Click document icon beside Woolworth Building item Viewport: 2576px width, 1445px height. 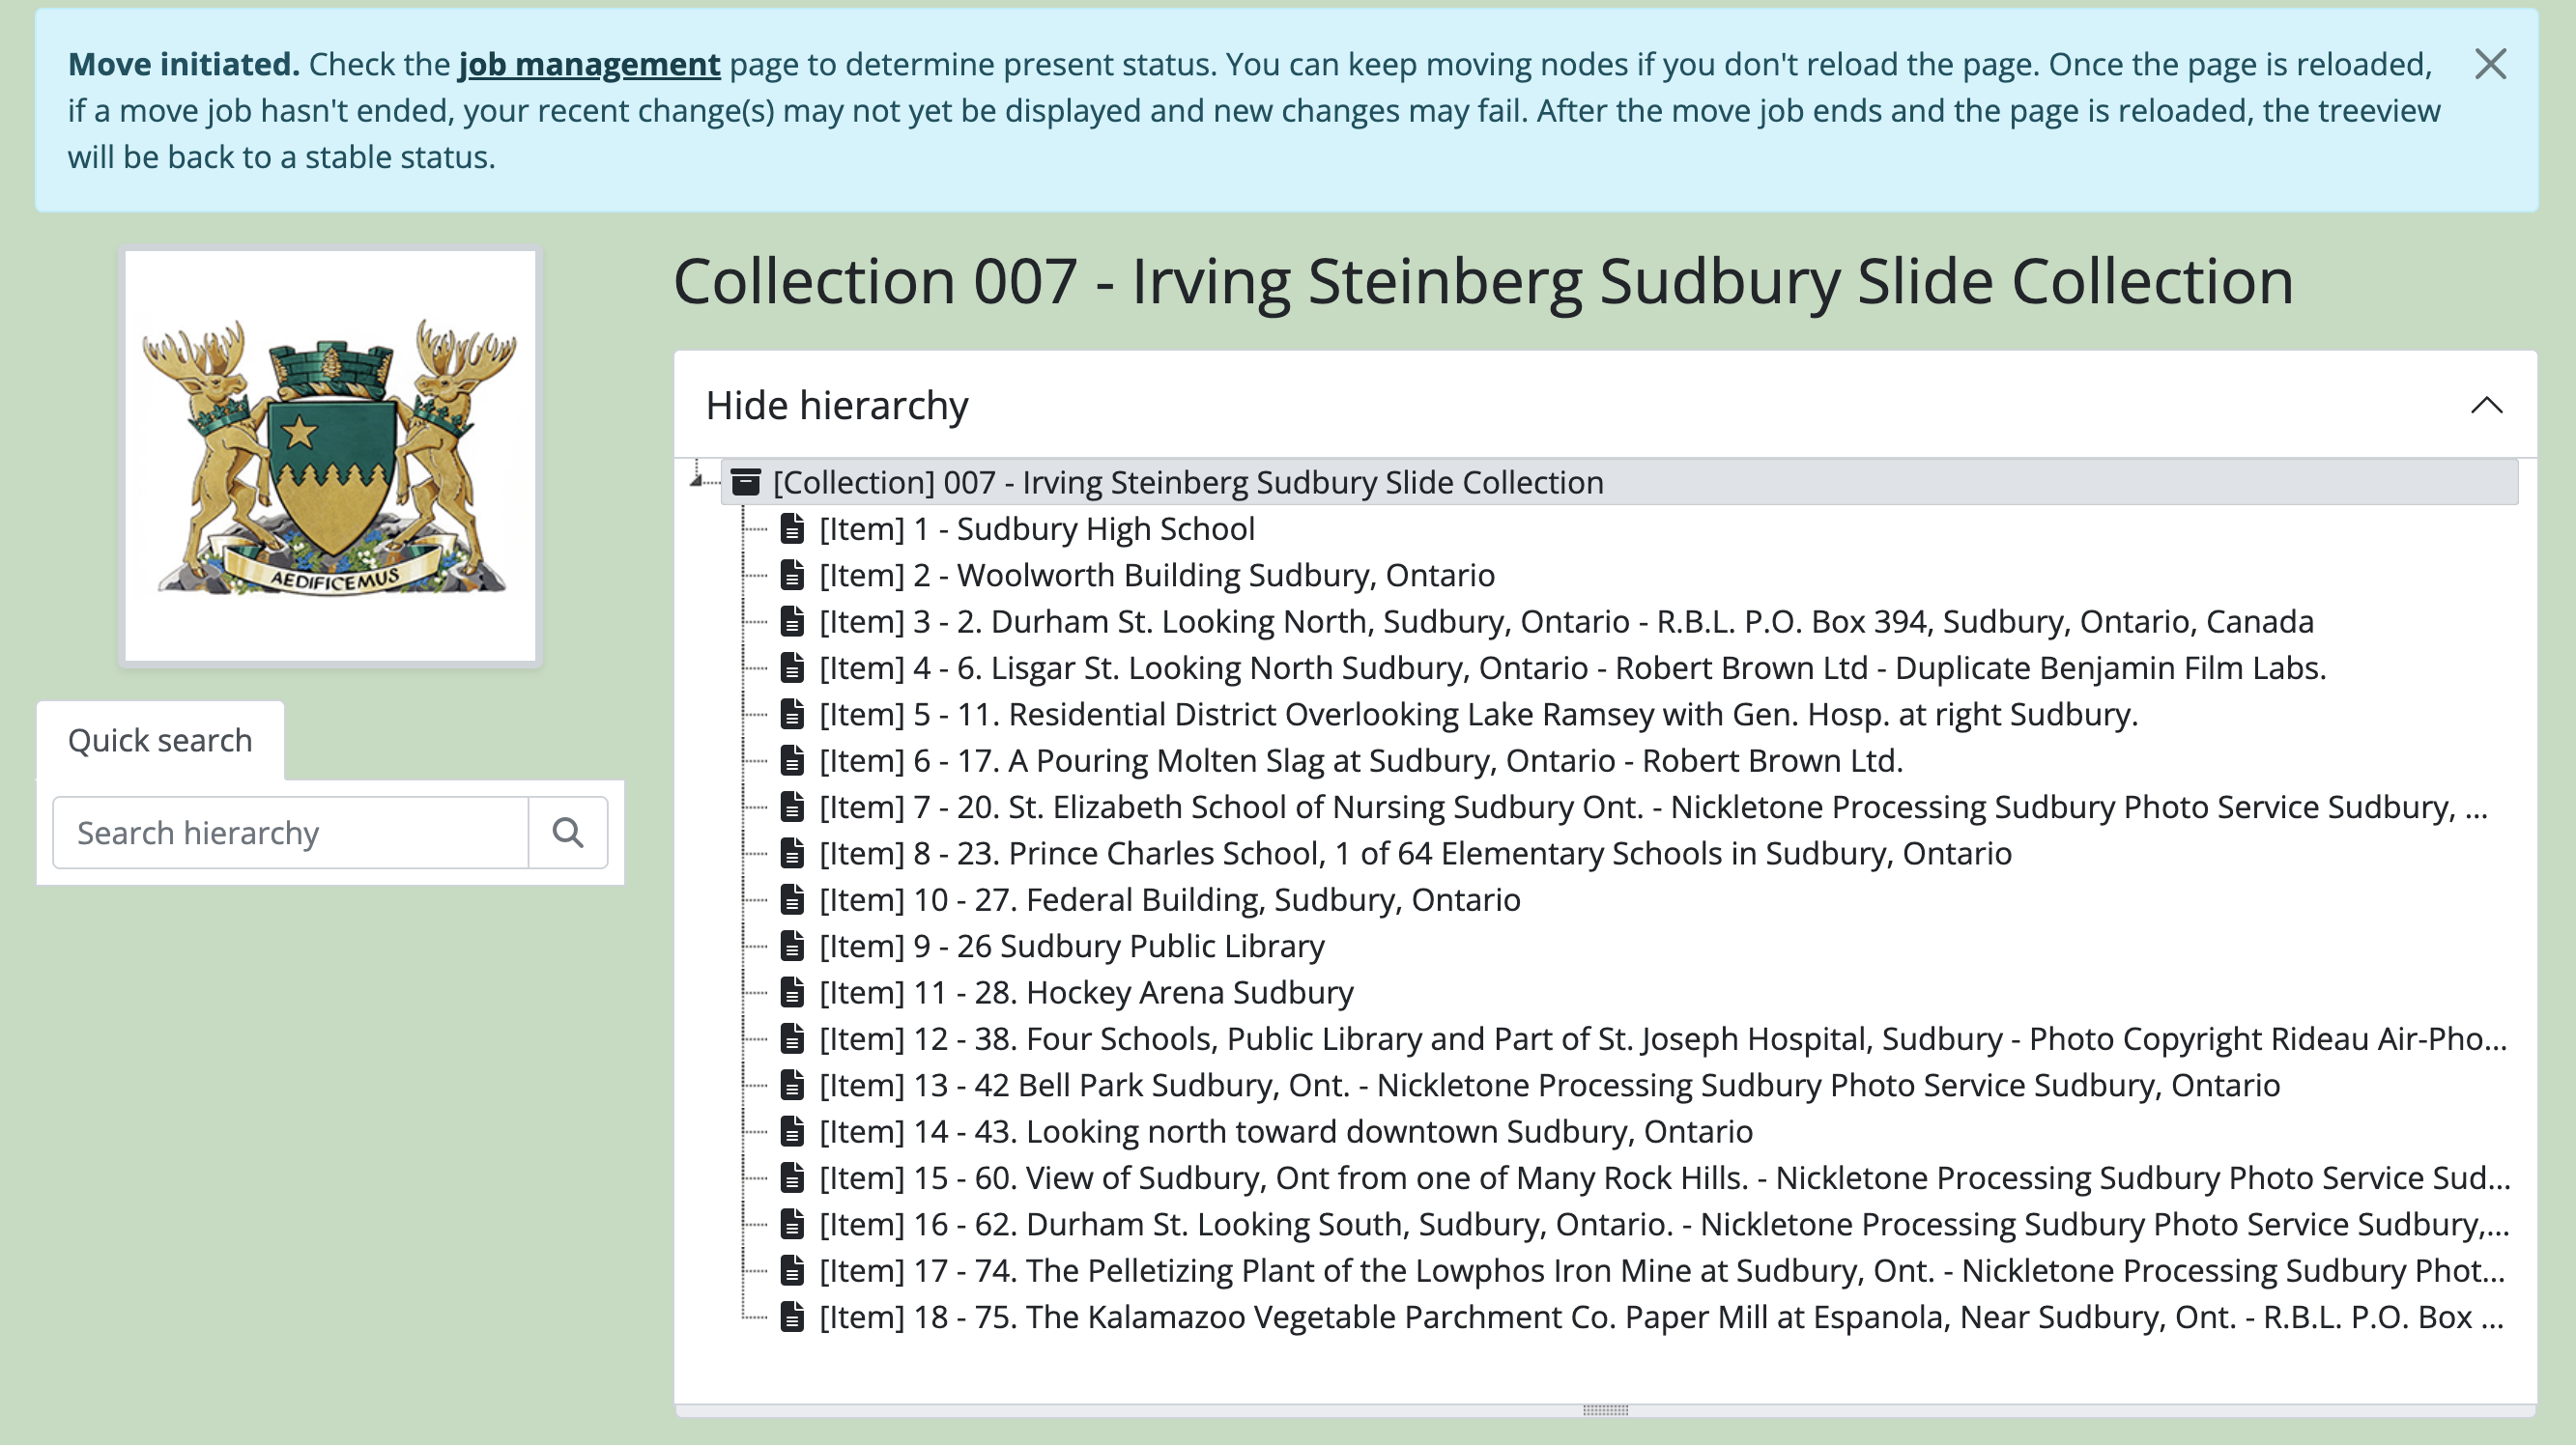click(792, 575)
